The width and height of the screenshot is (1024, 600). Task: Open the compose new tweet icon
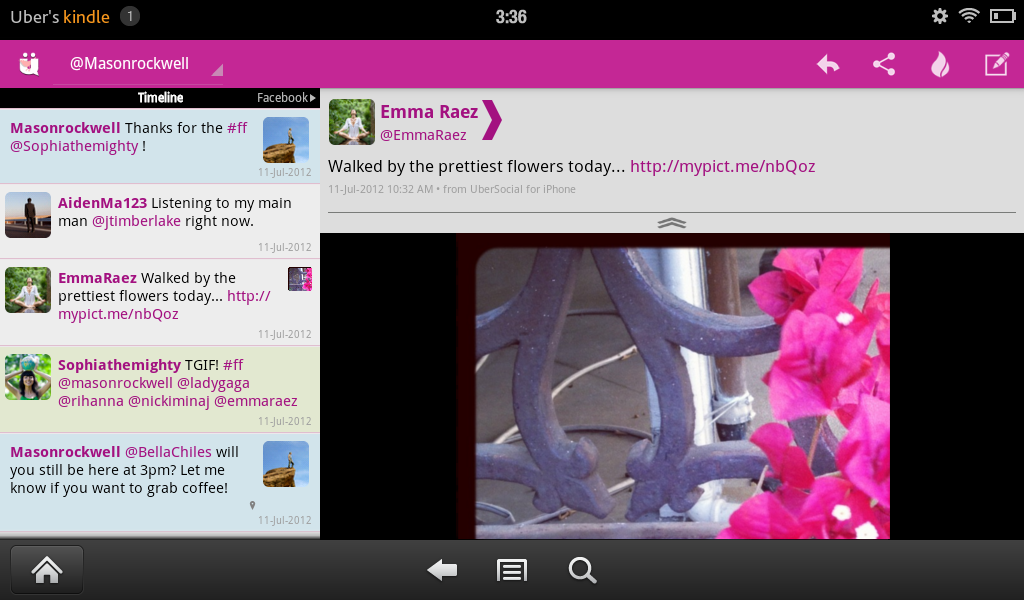996,62
